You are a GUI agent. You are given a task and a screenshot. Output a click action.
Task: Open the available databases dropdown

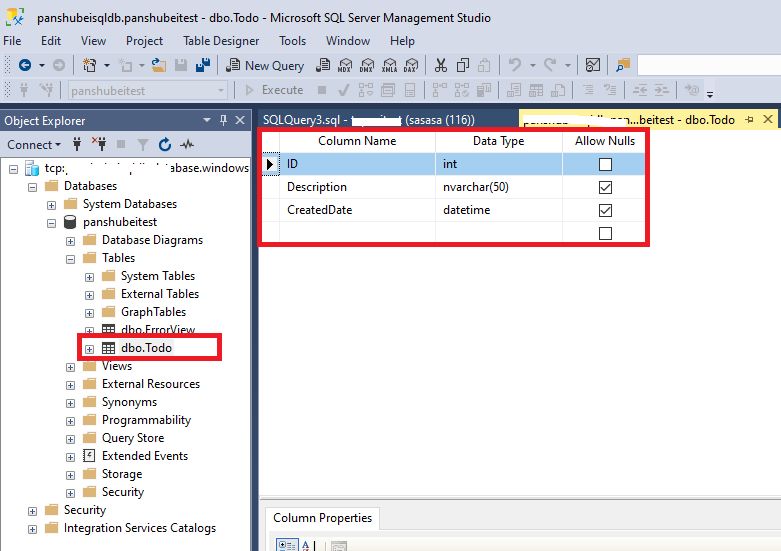pyautogui.click(x=221, y=91)
